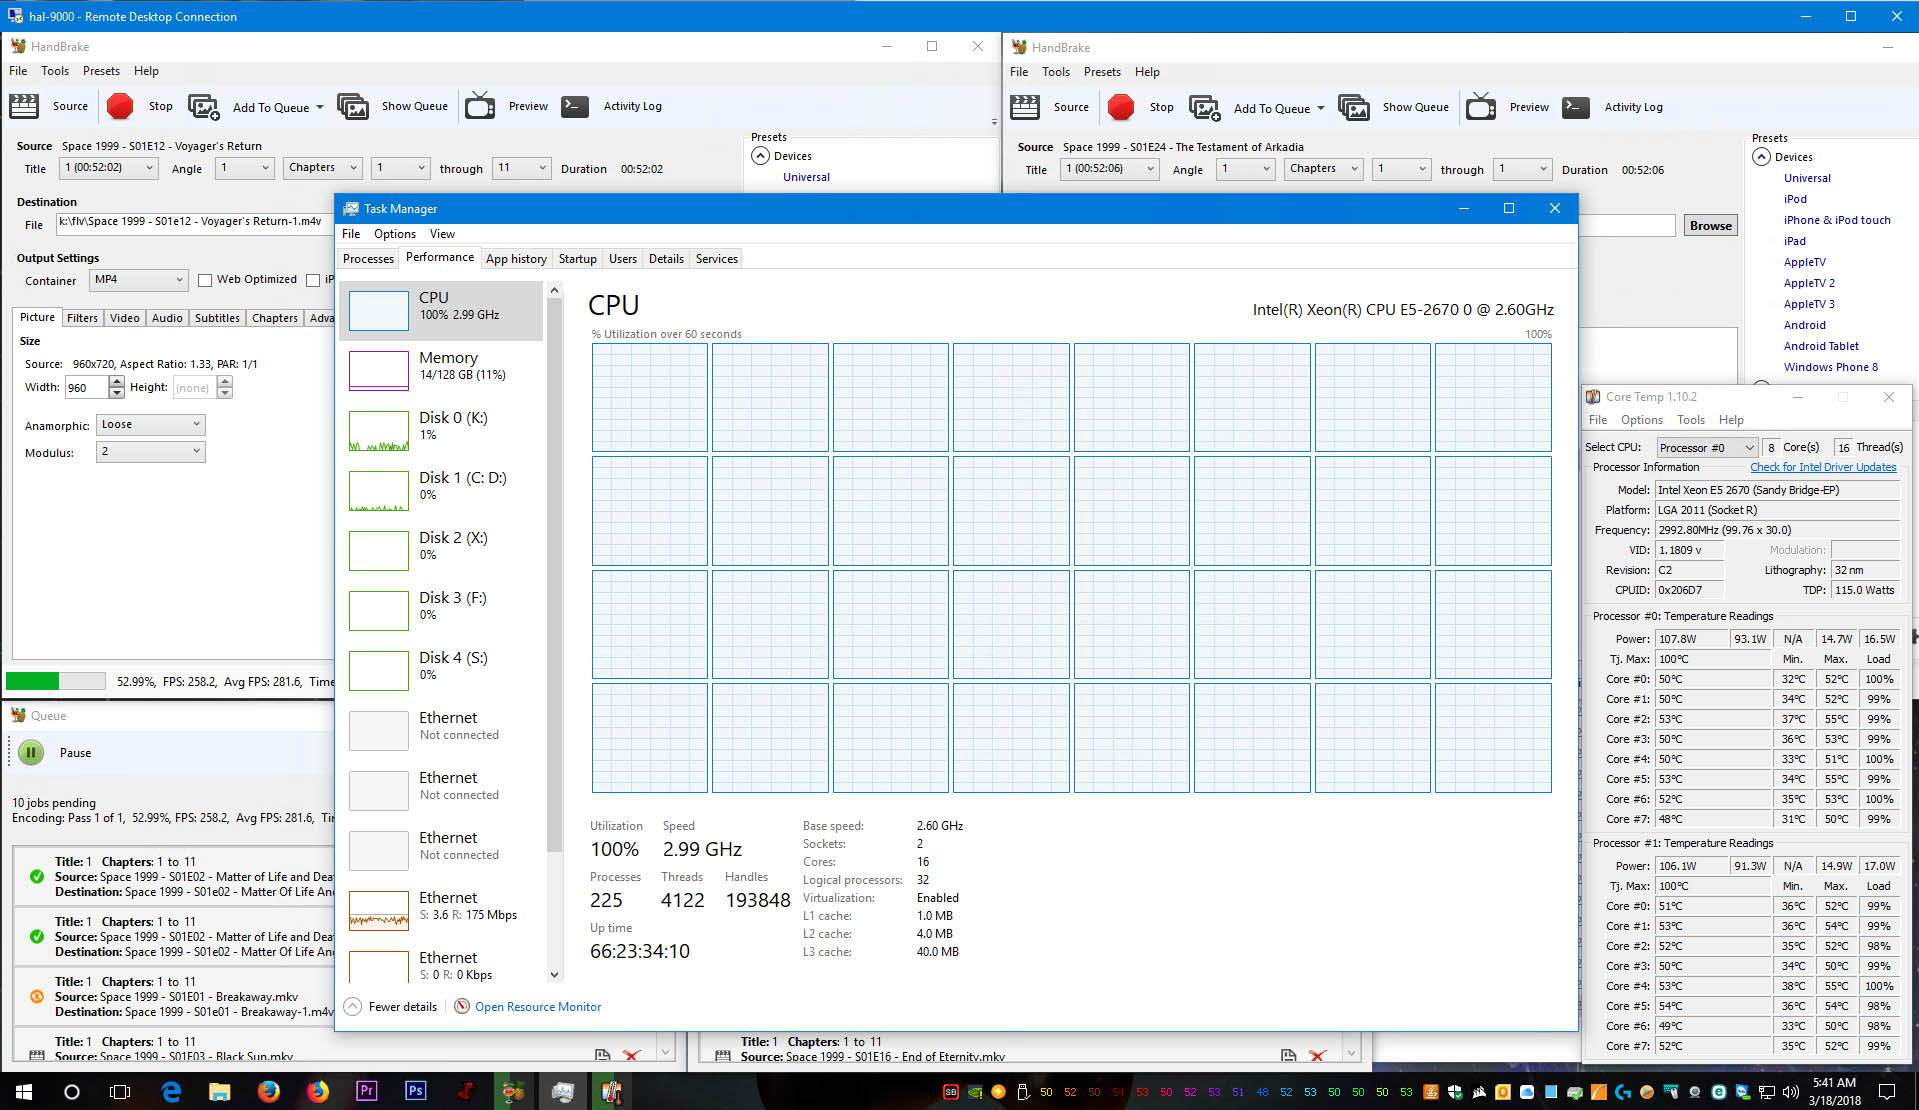Launch Photoshop from the taskbar

[x=415, y=1091]
